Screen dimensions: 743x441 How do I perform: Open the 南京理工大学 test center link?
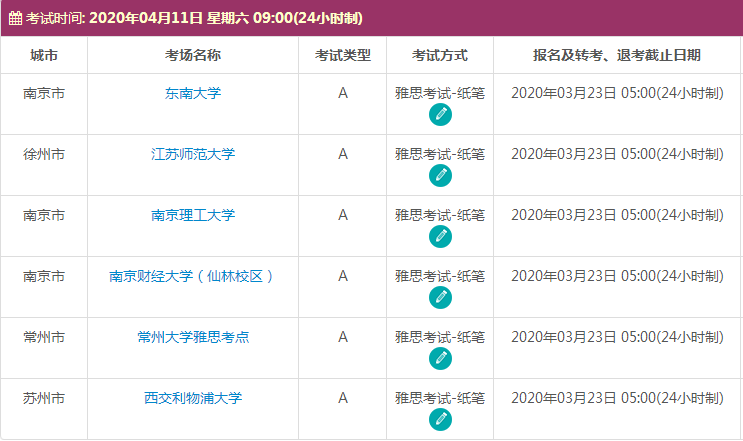(193, 216)
